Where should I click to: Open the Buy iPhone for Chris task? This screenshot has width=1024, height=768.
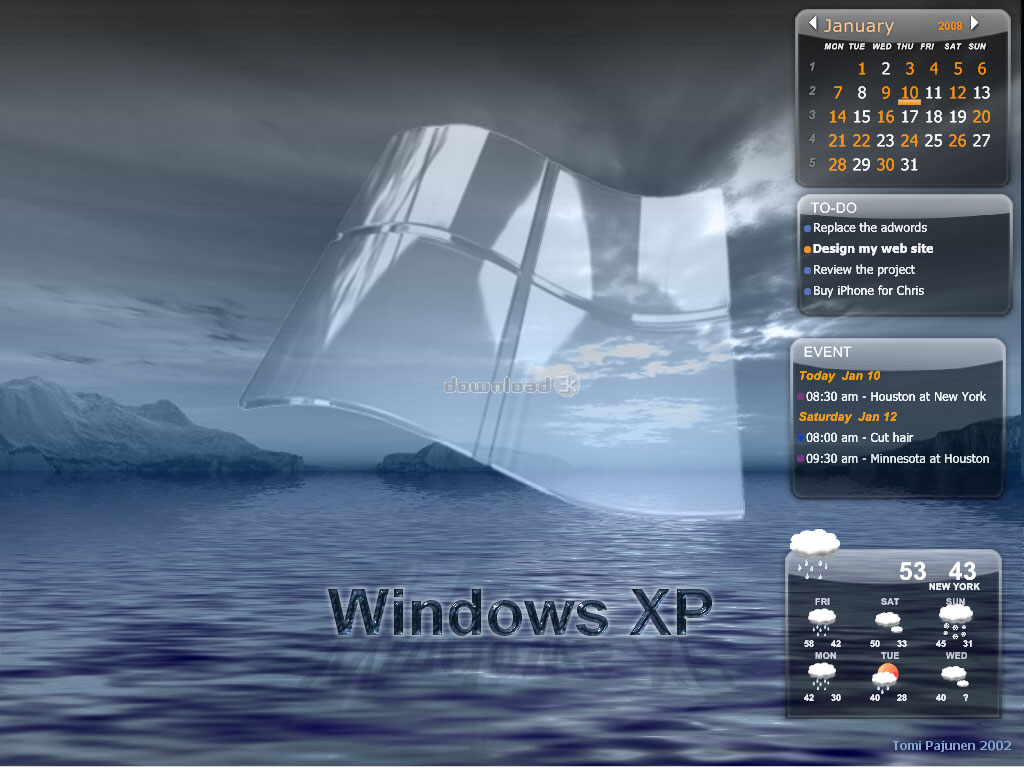click(x=869, y=291)
